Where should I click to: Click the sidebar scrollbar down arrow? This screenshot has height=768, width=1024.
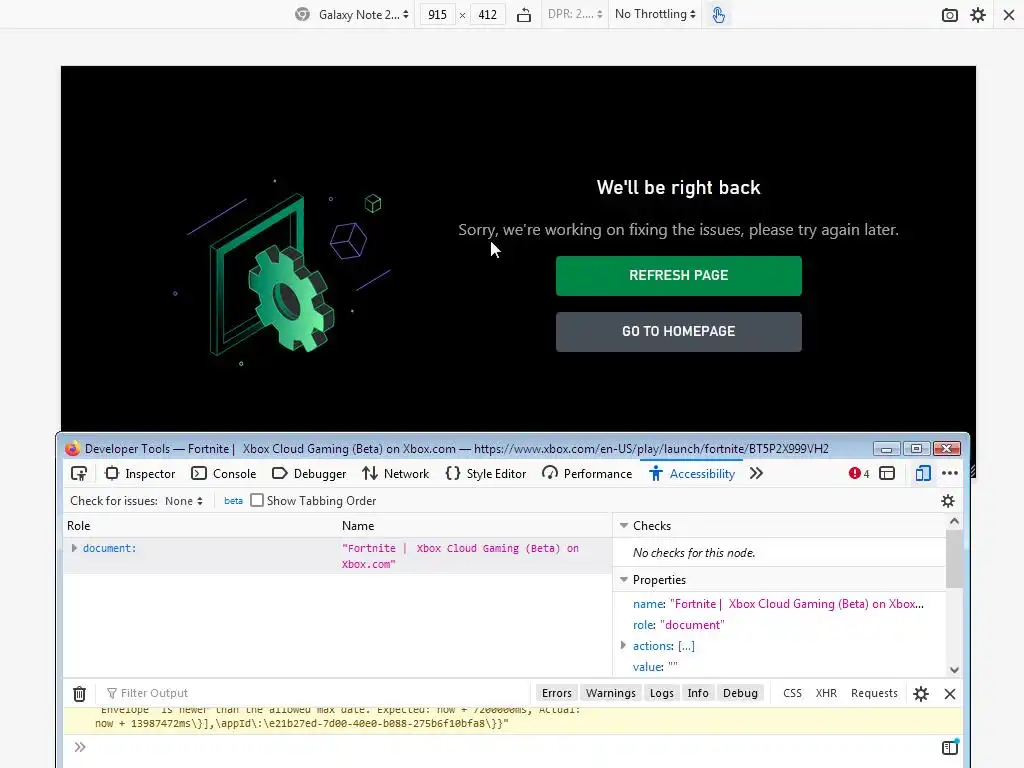(954, 669)
